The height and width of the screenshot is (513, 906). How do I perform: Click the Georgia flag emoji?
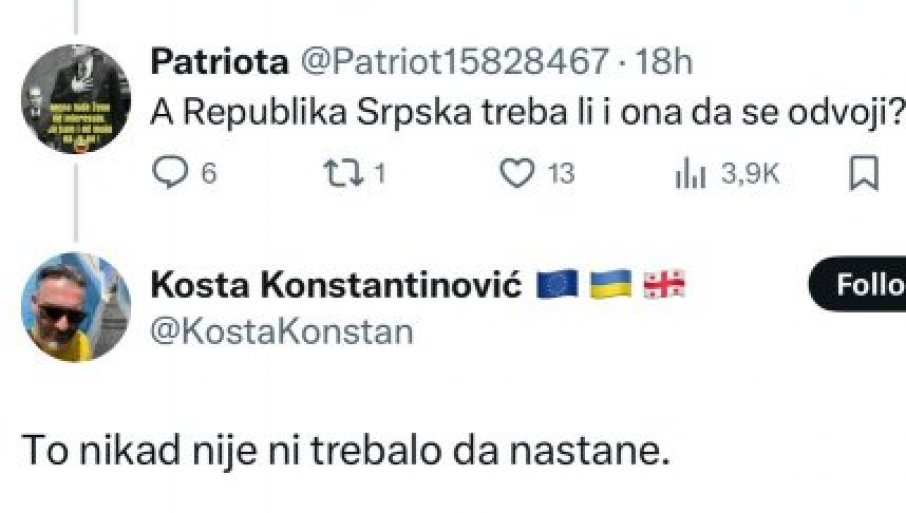point(664,286)
